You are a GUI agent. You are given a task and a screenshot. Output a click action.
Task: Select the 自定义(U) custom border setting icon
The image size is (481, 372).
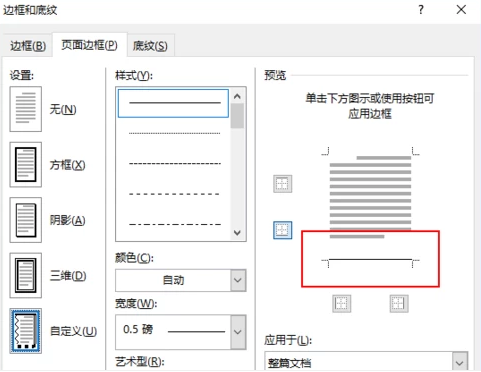(26, 331)
